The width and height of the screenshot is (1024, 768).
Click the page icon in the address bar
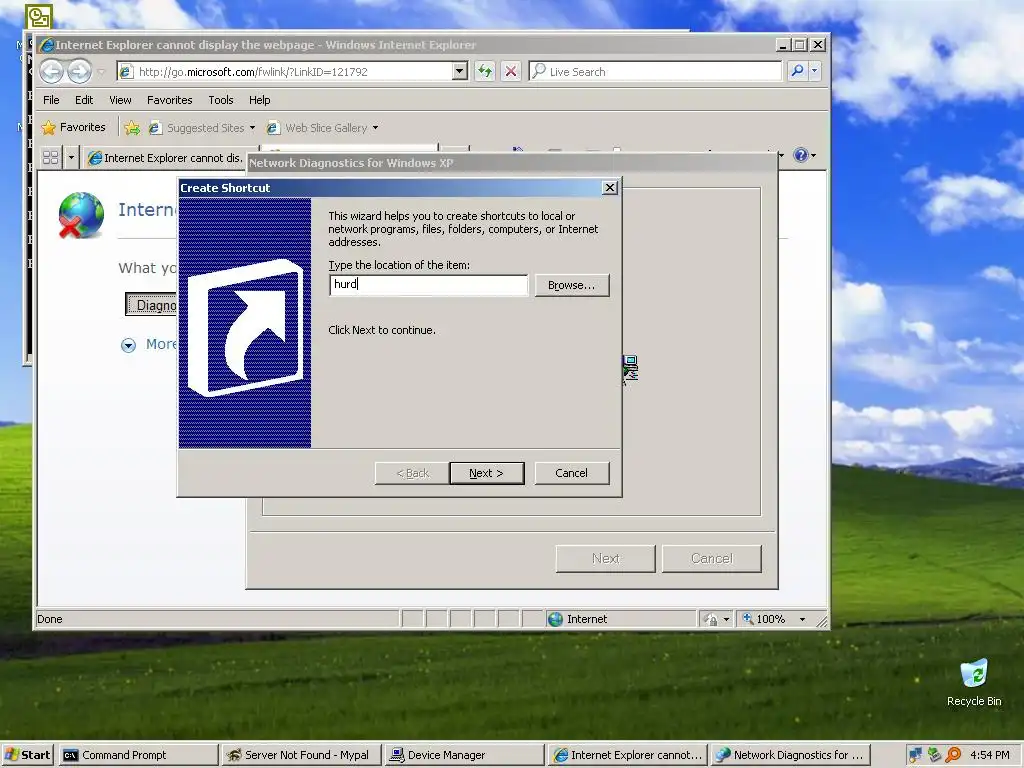point(127,72)
